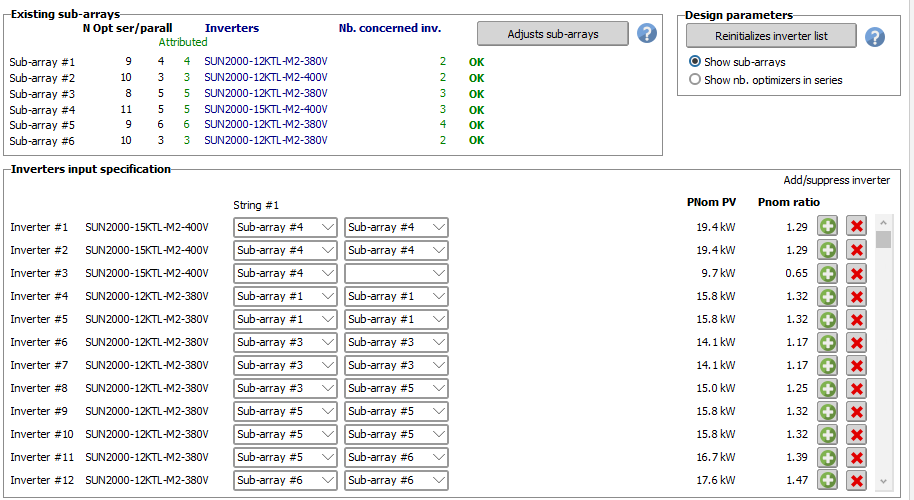The height and width of the screenshot is (500, 914).
Task: Click the 17.6 kW PNom PV value
Action: (716, 480)
